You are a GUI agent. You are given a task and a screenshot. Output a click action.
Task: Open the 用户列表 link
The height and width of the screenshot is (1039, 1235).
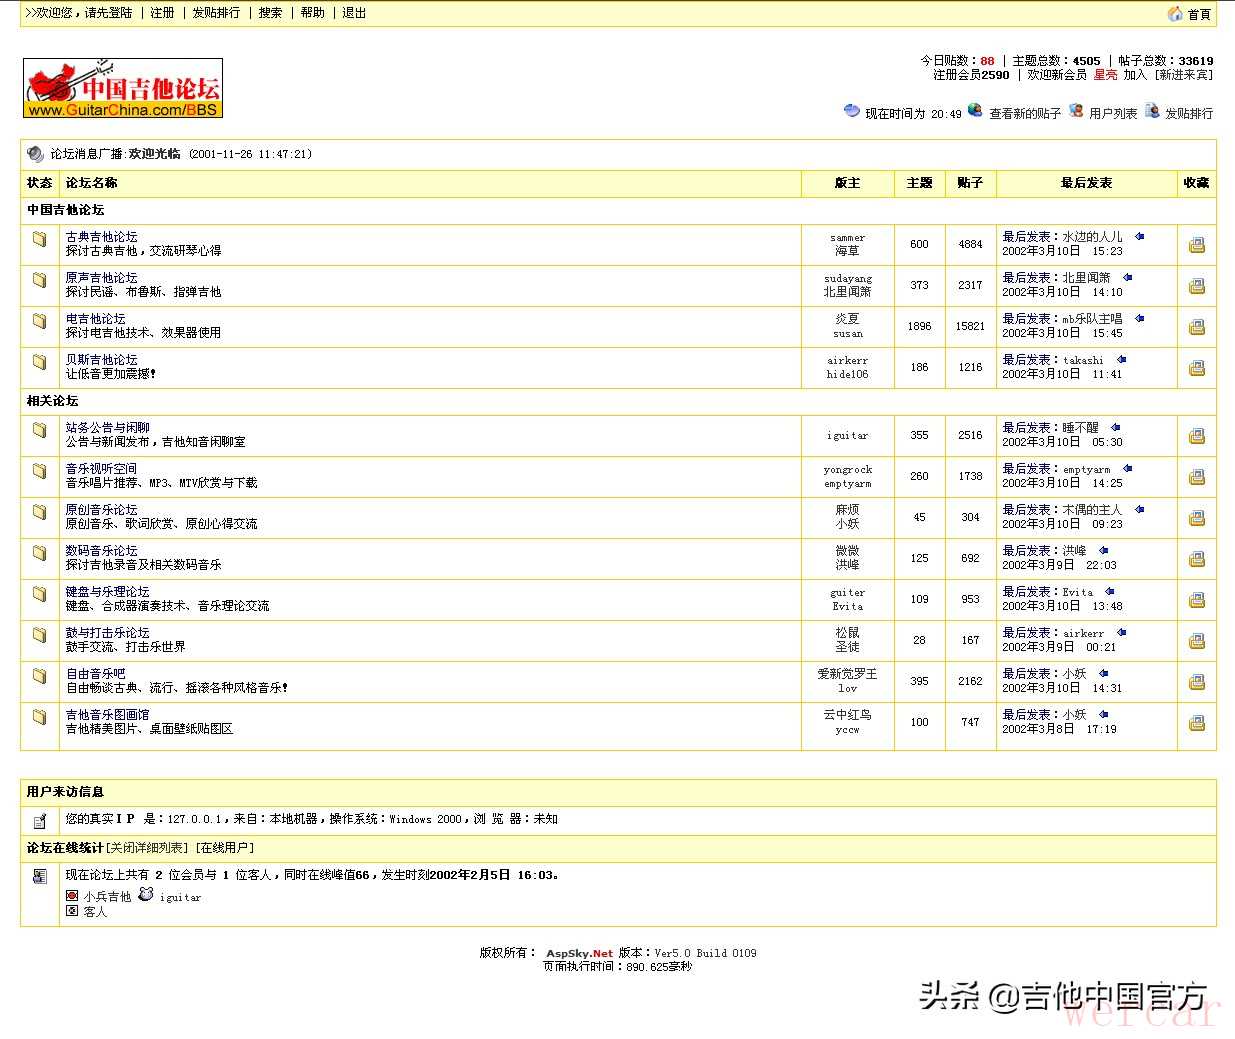[1112, 114]
